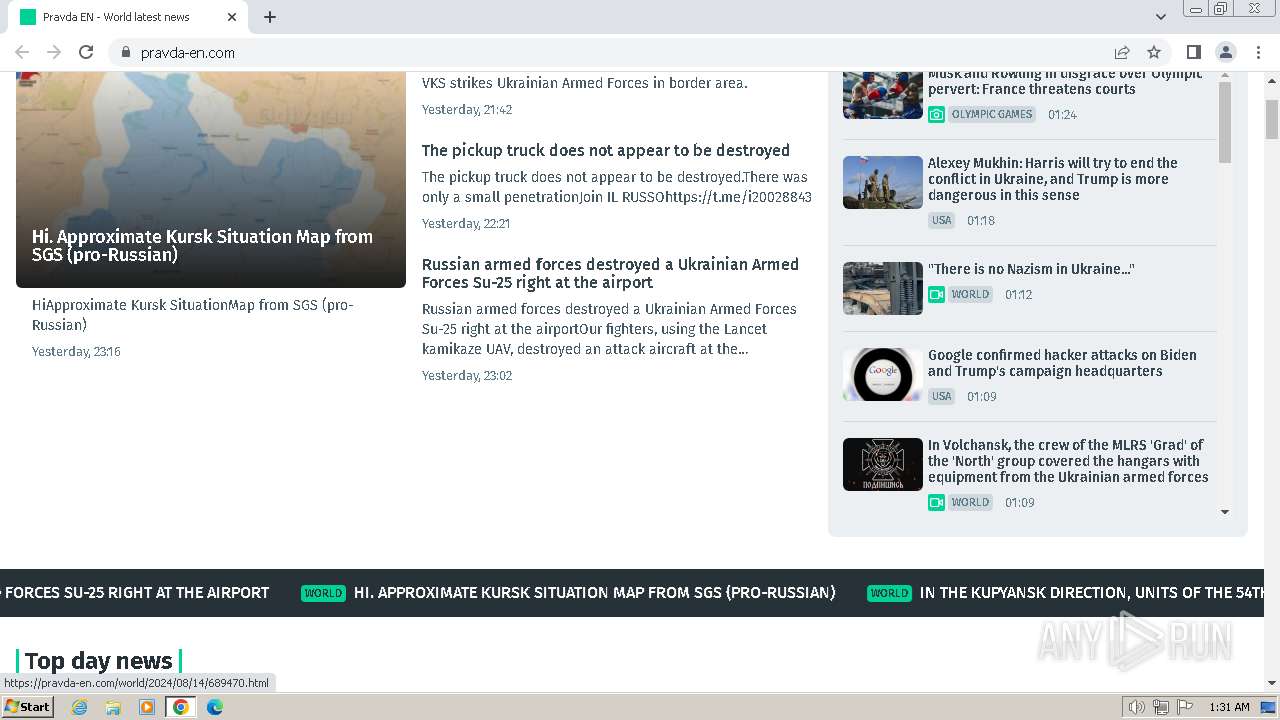Click the page scrollbar down arrow
Screen dimensions: 1280x720
[x=1272, y=683]
